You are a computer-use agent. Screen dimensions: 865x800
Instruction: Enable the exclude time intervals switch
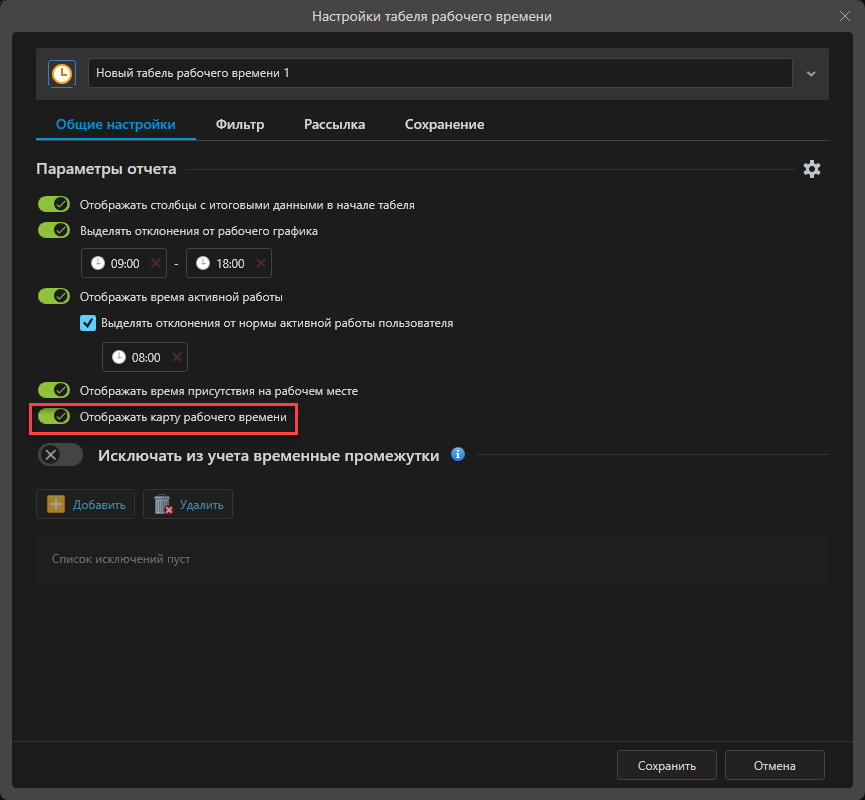pyautogui.click(x=60, y=455)
